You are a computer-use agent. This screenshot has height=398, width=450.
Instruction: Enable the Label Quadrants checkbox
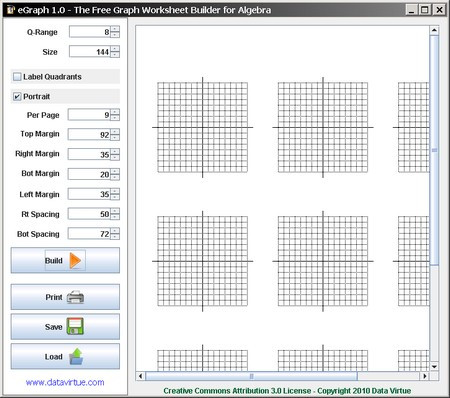[17, 77]
